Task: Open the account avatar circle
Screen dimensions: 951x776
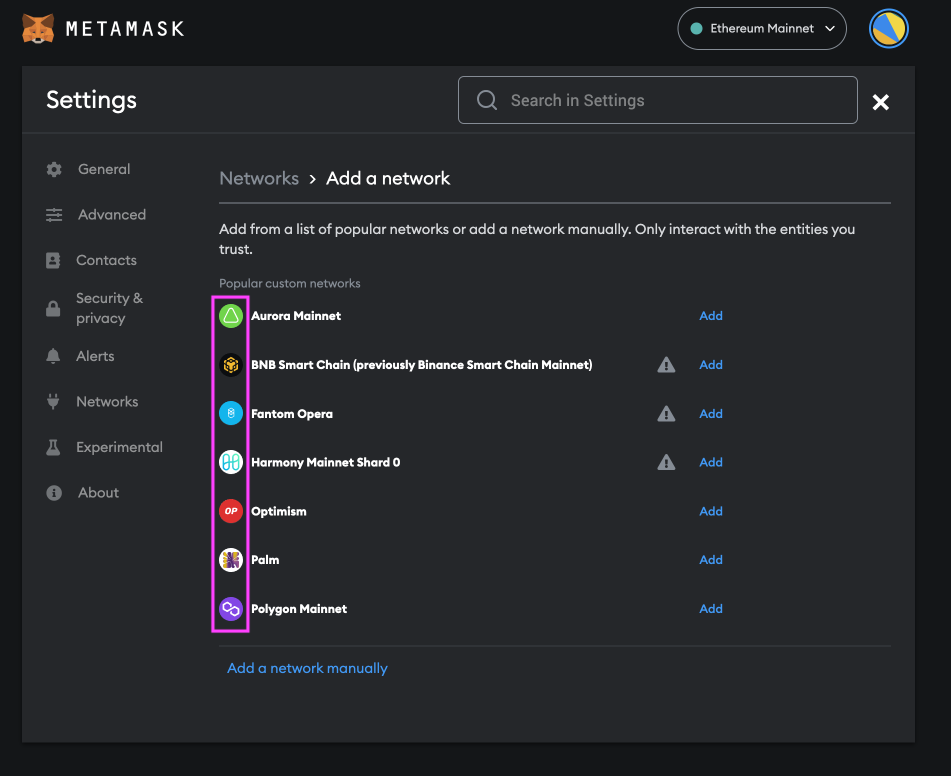Action: pyautogui.click(x=887, y=28)
